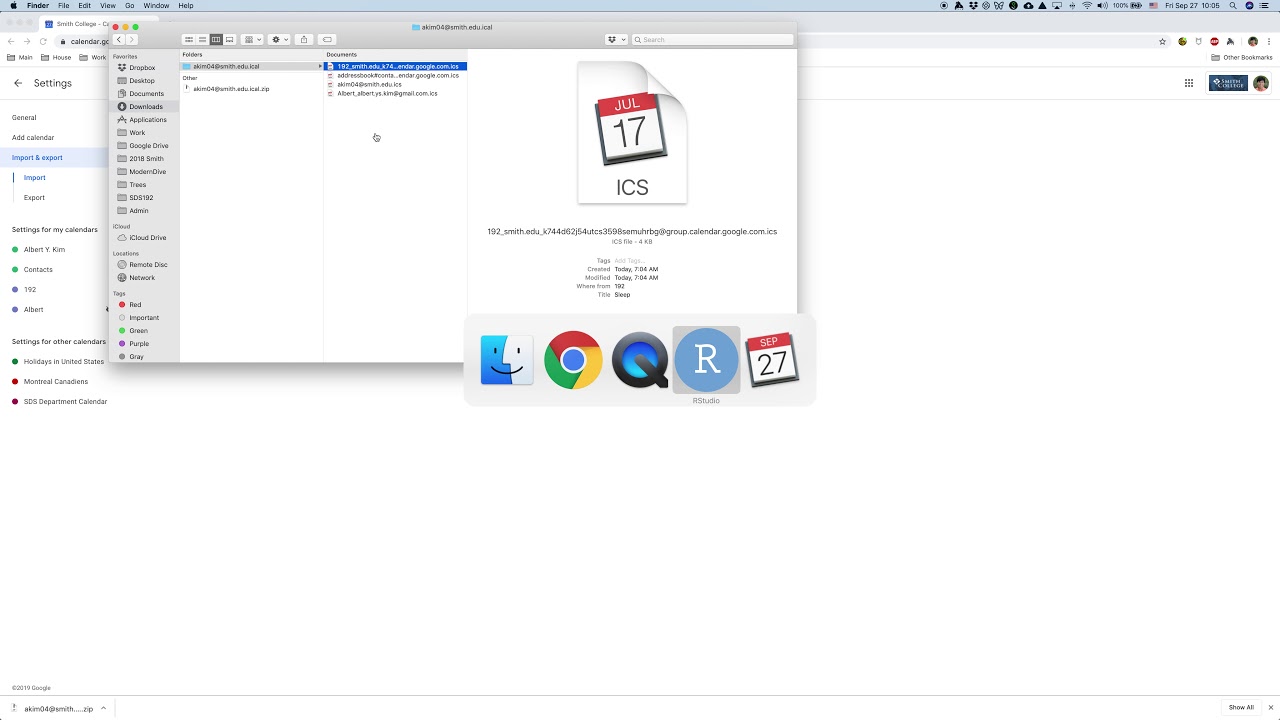Open Desktop in Finder sidebar
The image size is (1280, 720).
pyautogui.click(x=142, y=81)
